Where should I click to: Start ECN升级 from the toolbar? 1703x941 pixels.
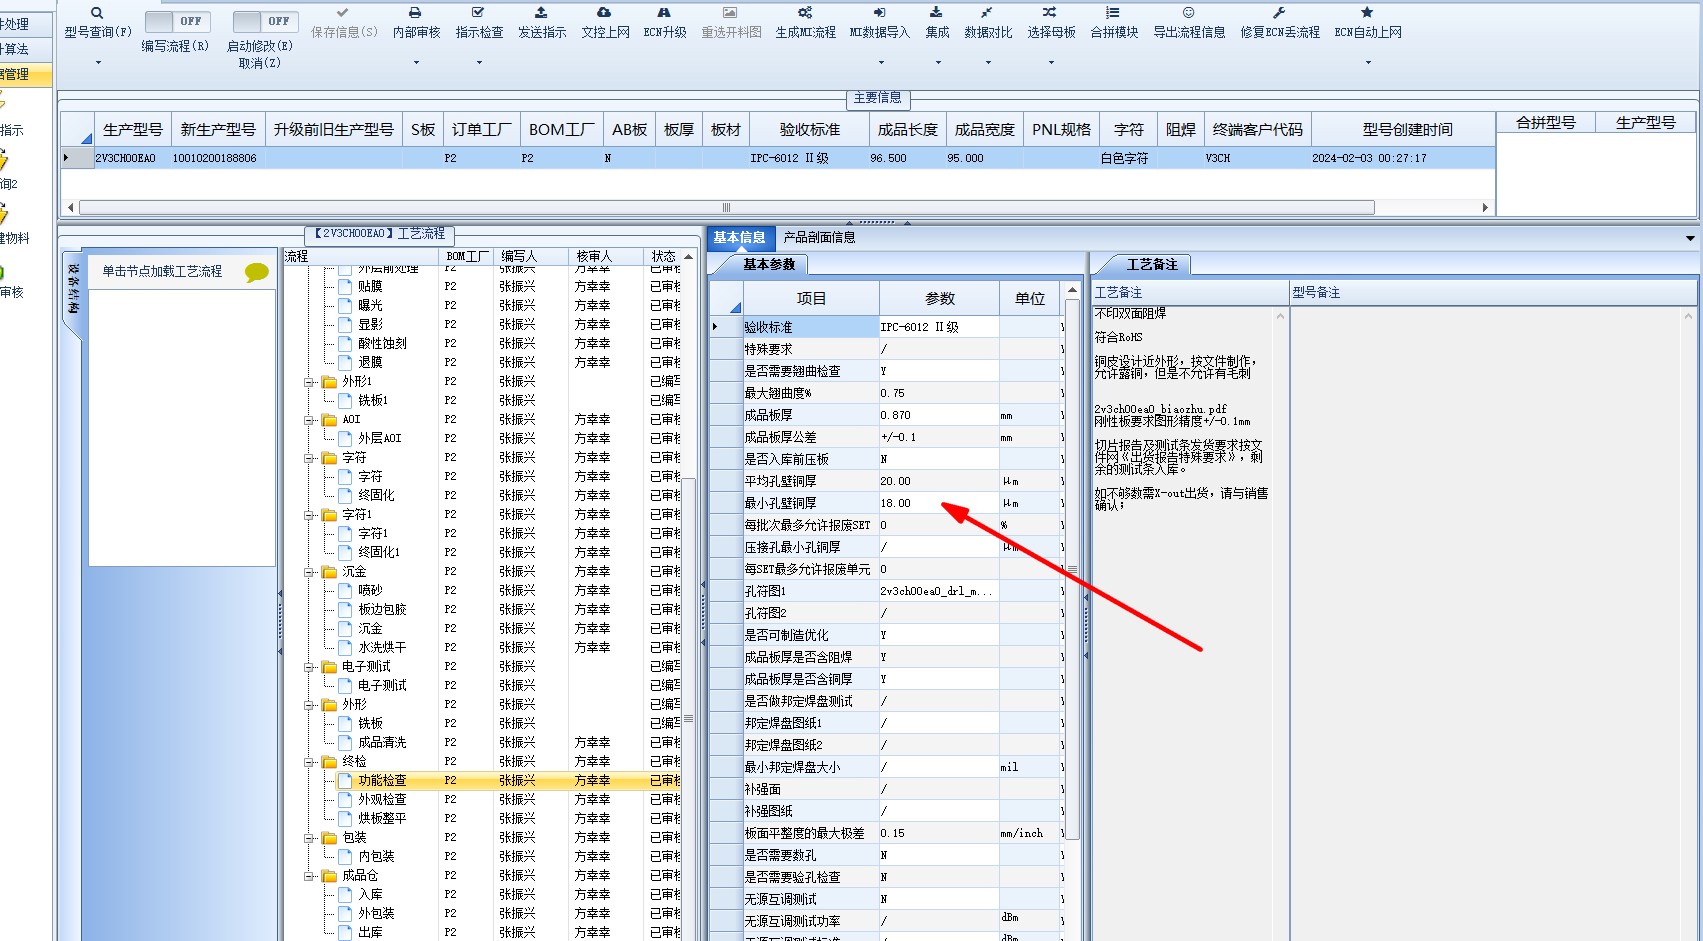pos(664,23)
